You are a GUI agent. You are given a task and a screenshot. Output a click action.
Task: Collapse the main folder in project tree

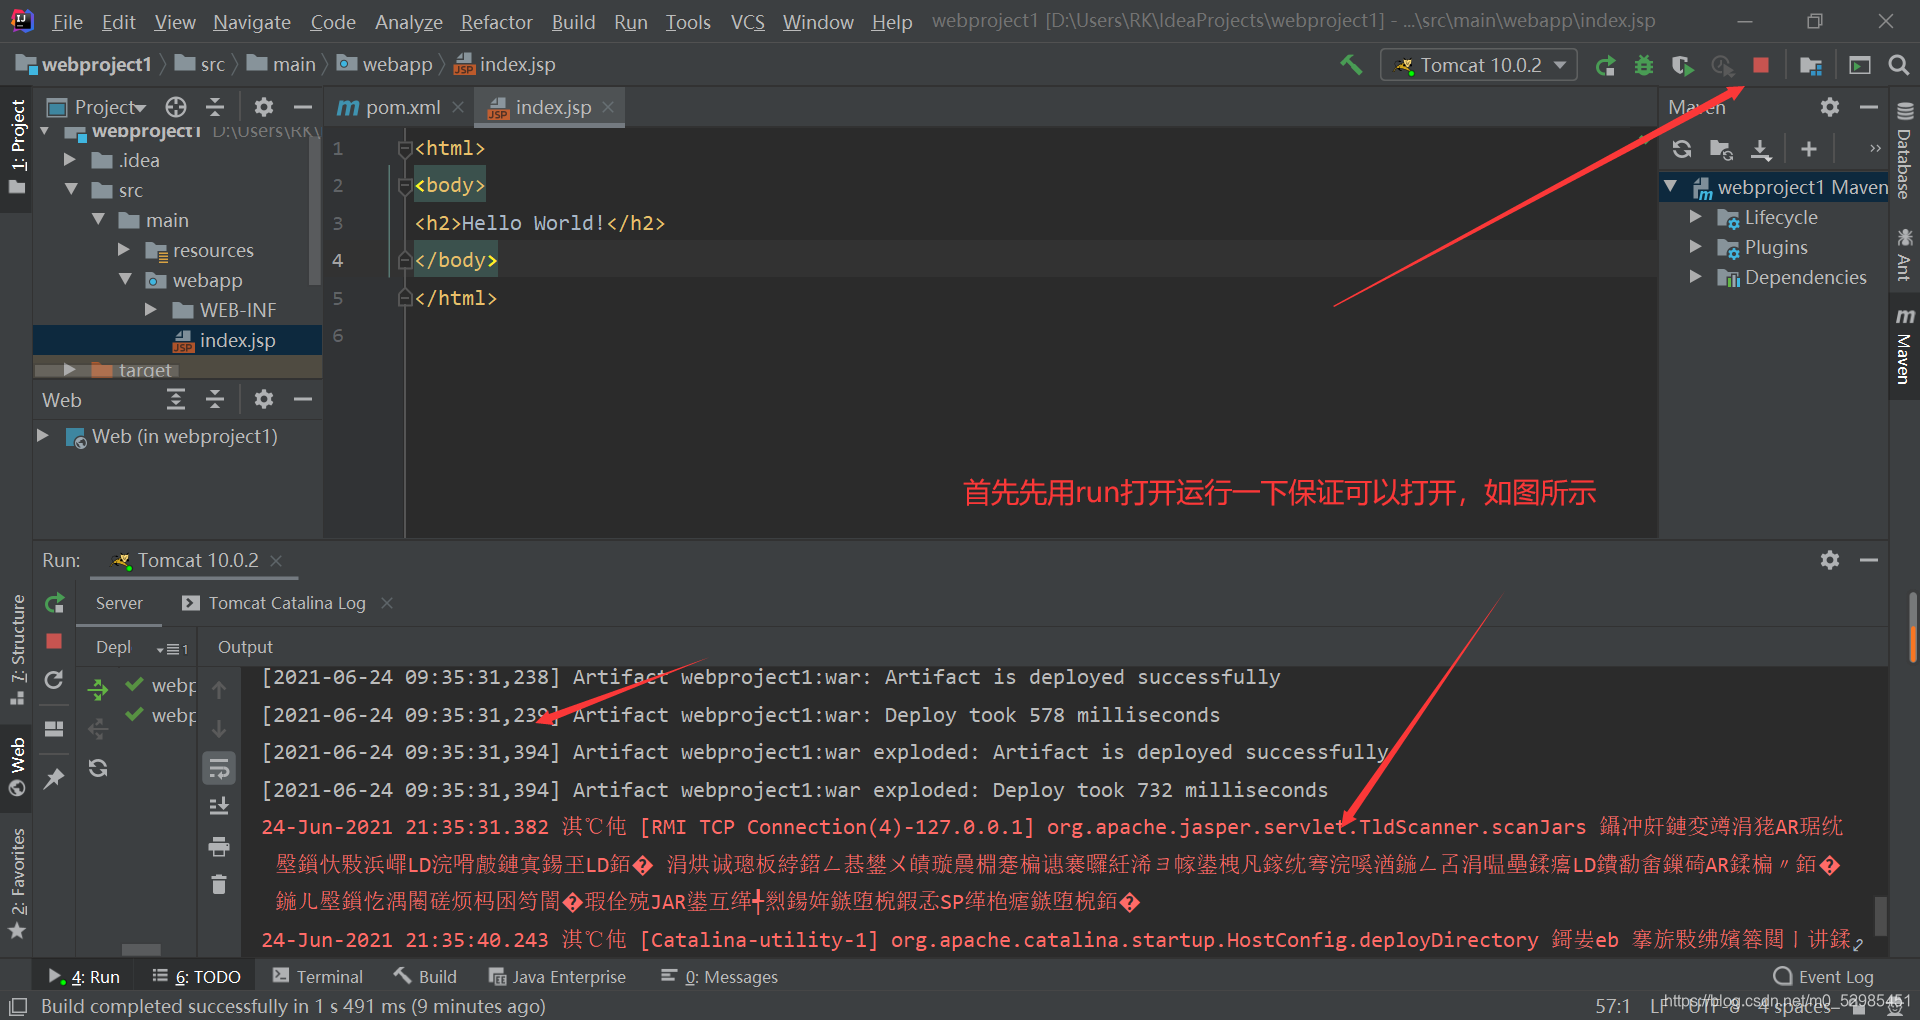tap(98, 220)
